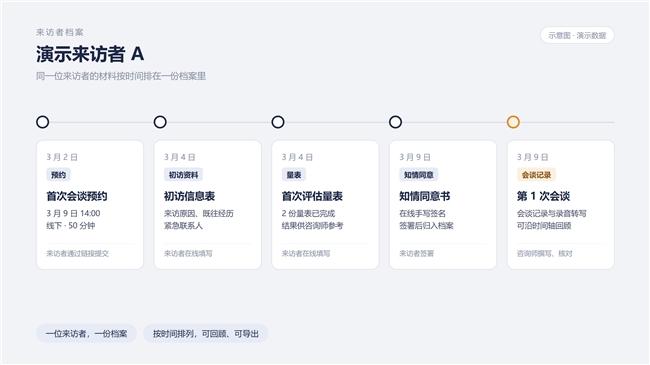Click the text 可沿时间轴回顾
650x365 pixels.
click(544, 226)
